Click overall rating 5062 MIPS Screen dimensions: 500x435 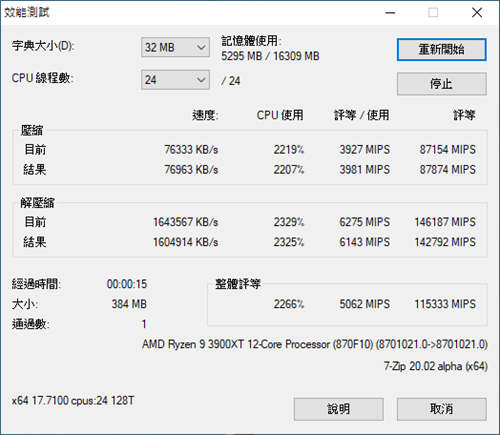click(x=365, y=304)
